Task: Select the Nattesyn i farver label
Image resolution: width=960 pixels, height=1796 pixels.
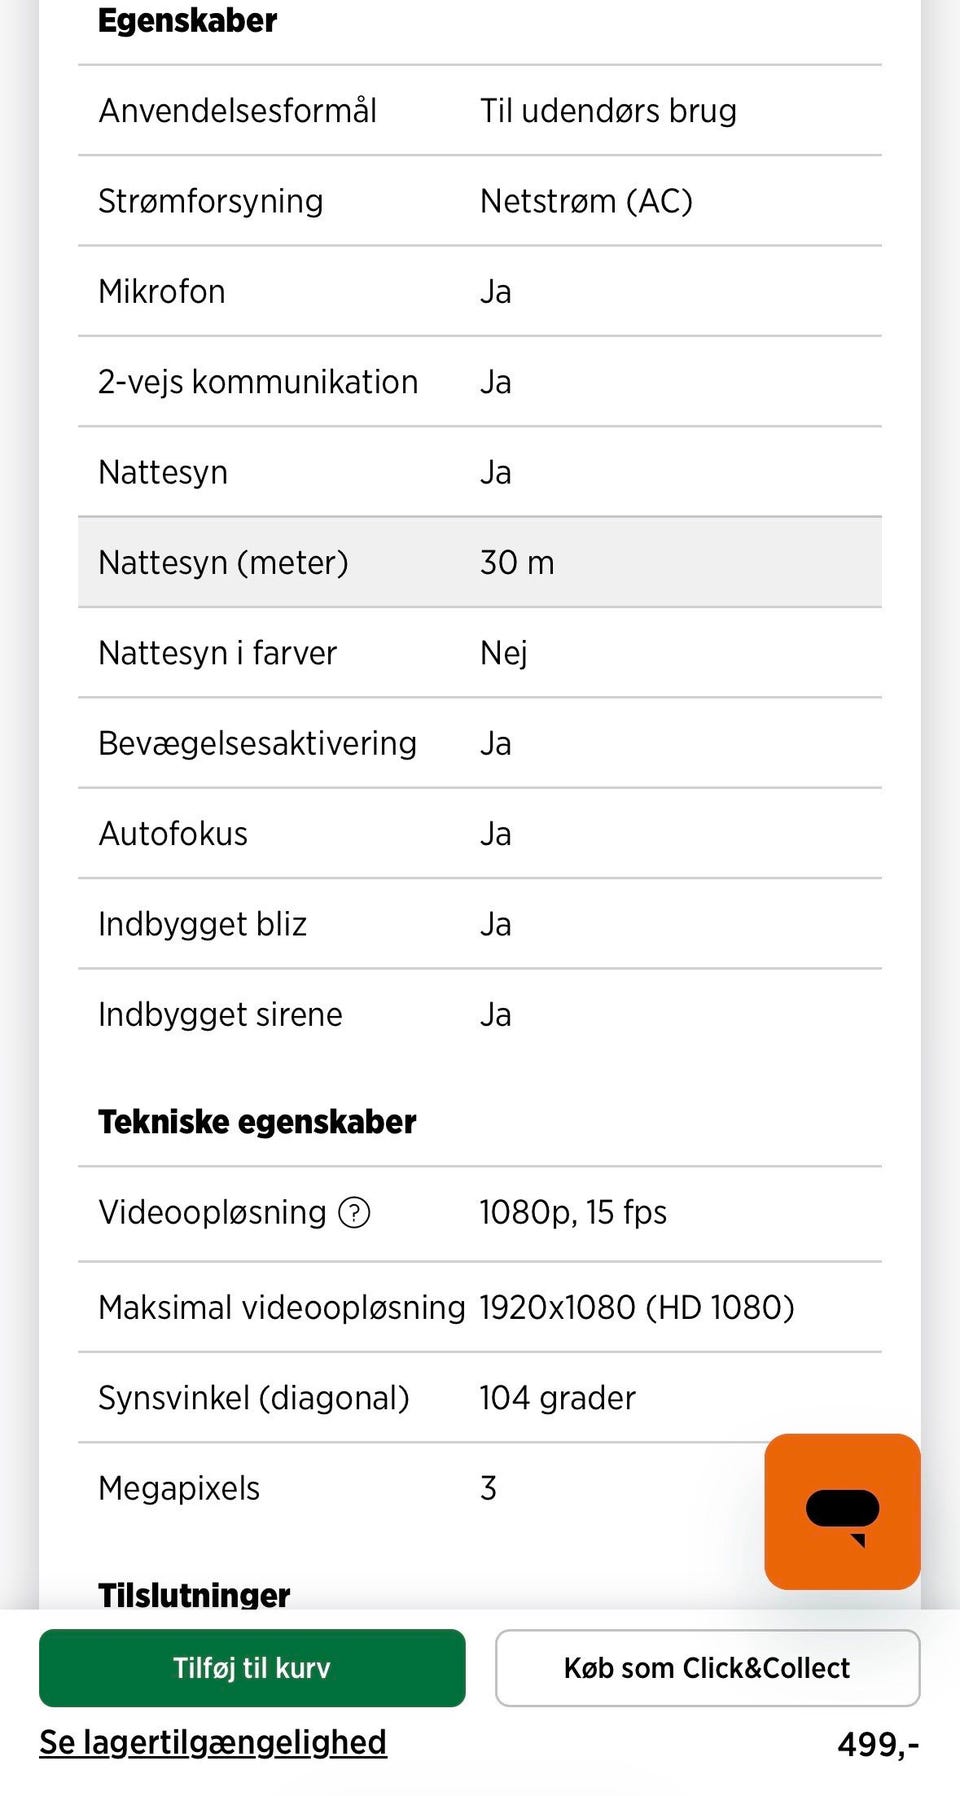Action: pyautogui.click(x=218, y=653)
